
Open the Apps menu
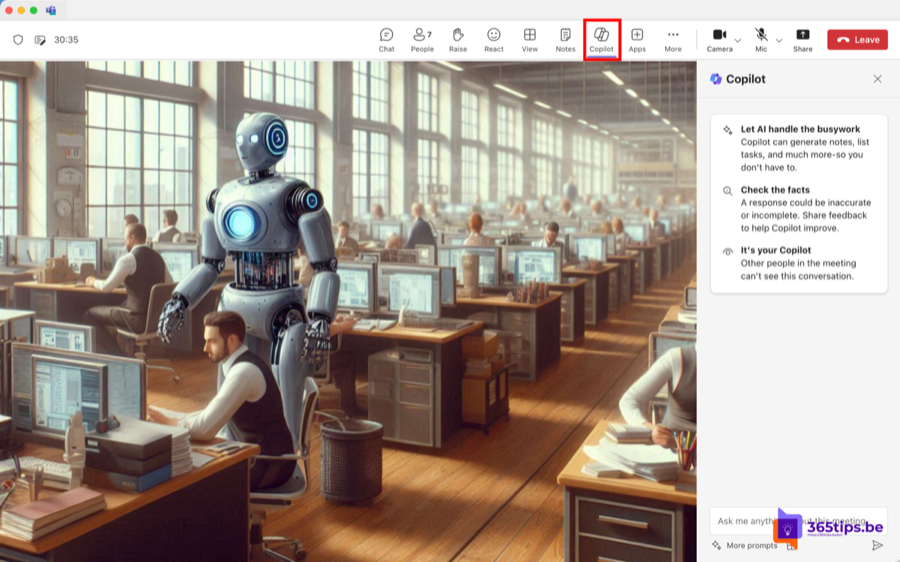(637, 40)
